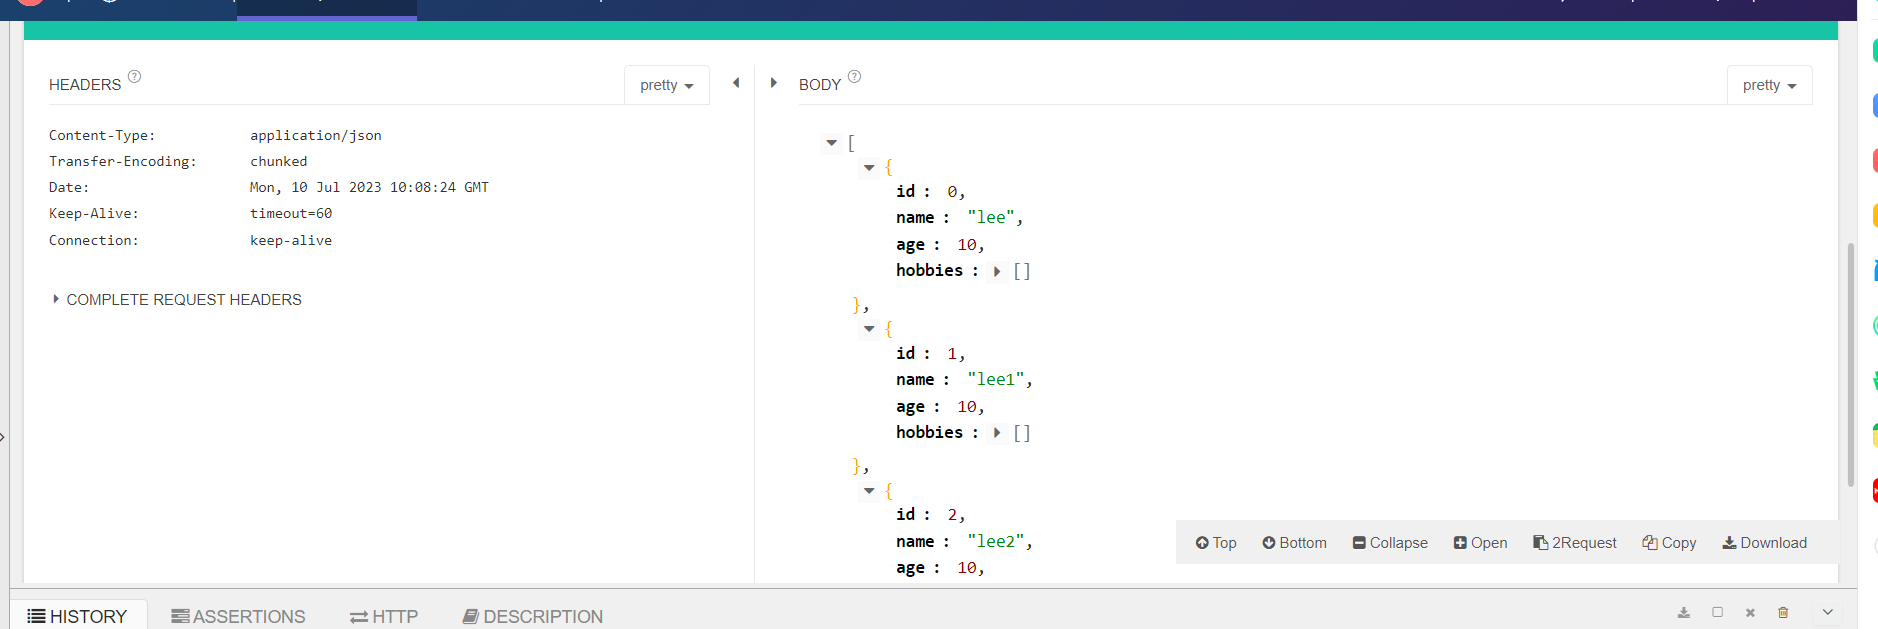Screen dimensions: 1878x629
Task: Click the history clear X icon
Action: pyautogui.click(x=1750, y=612)
